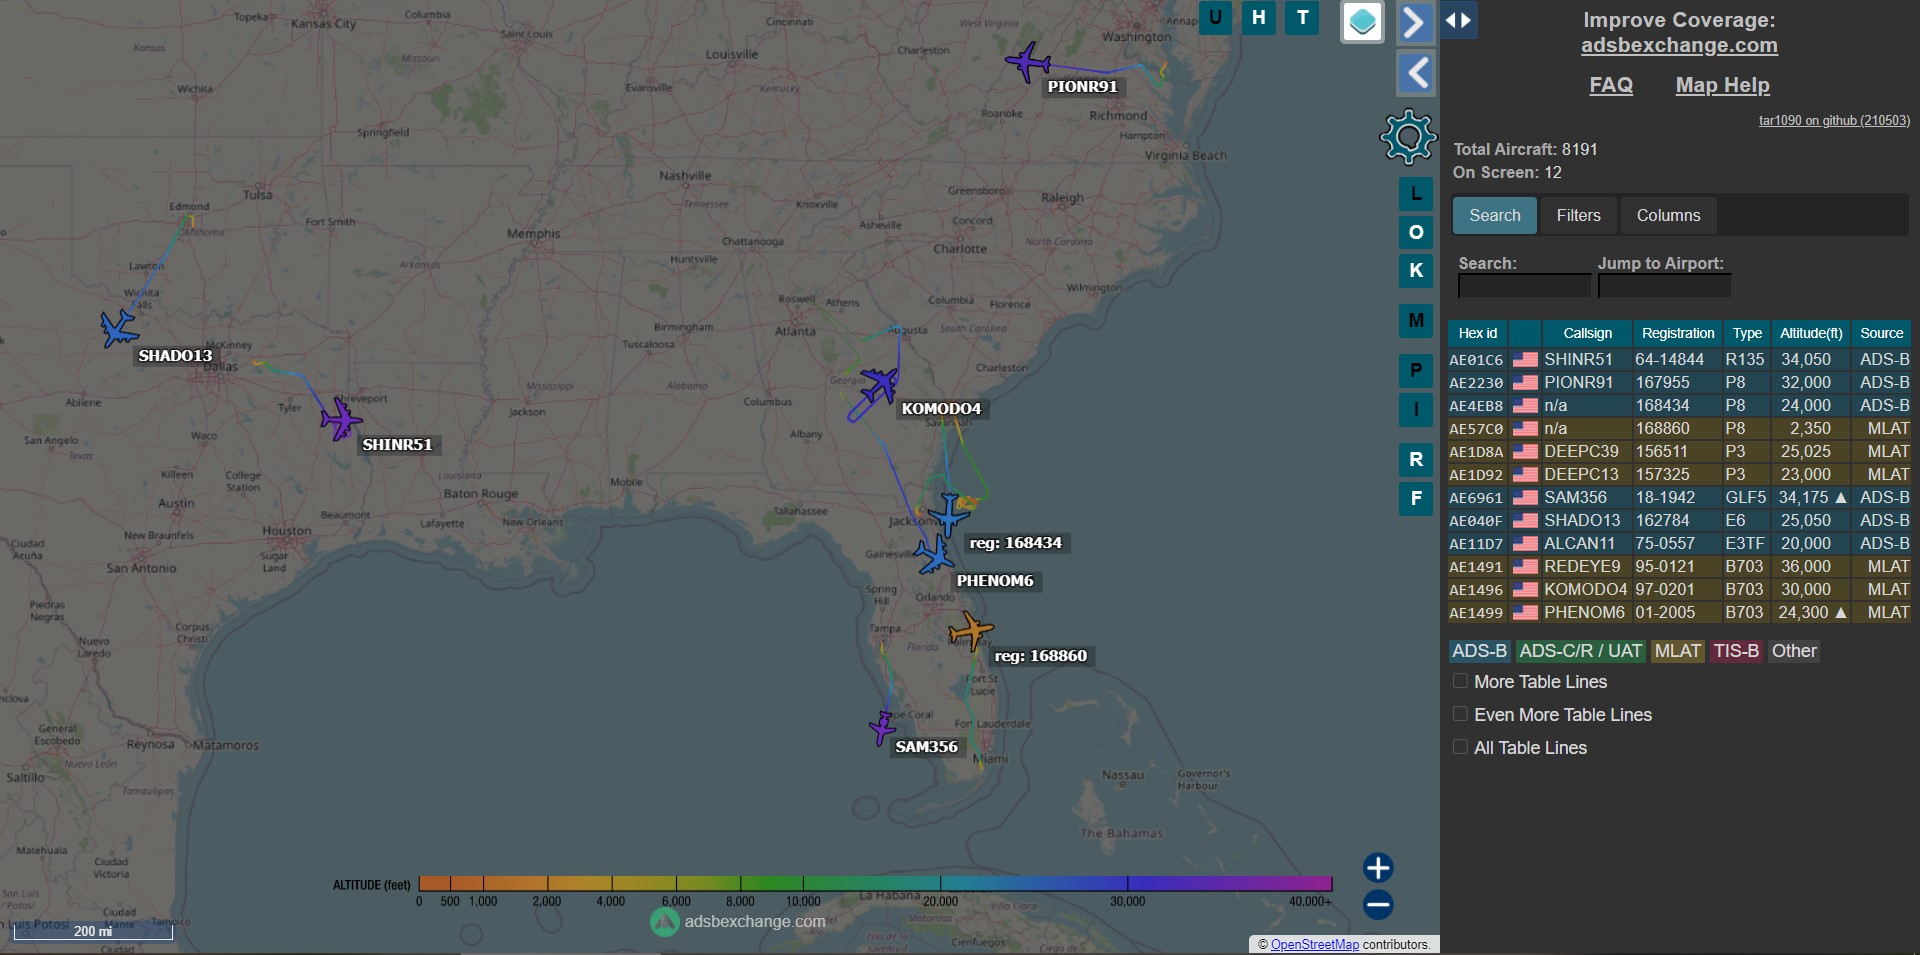
Task: Focus the Jump to Airport field
Action: (x=1664, y=286)
